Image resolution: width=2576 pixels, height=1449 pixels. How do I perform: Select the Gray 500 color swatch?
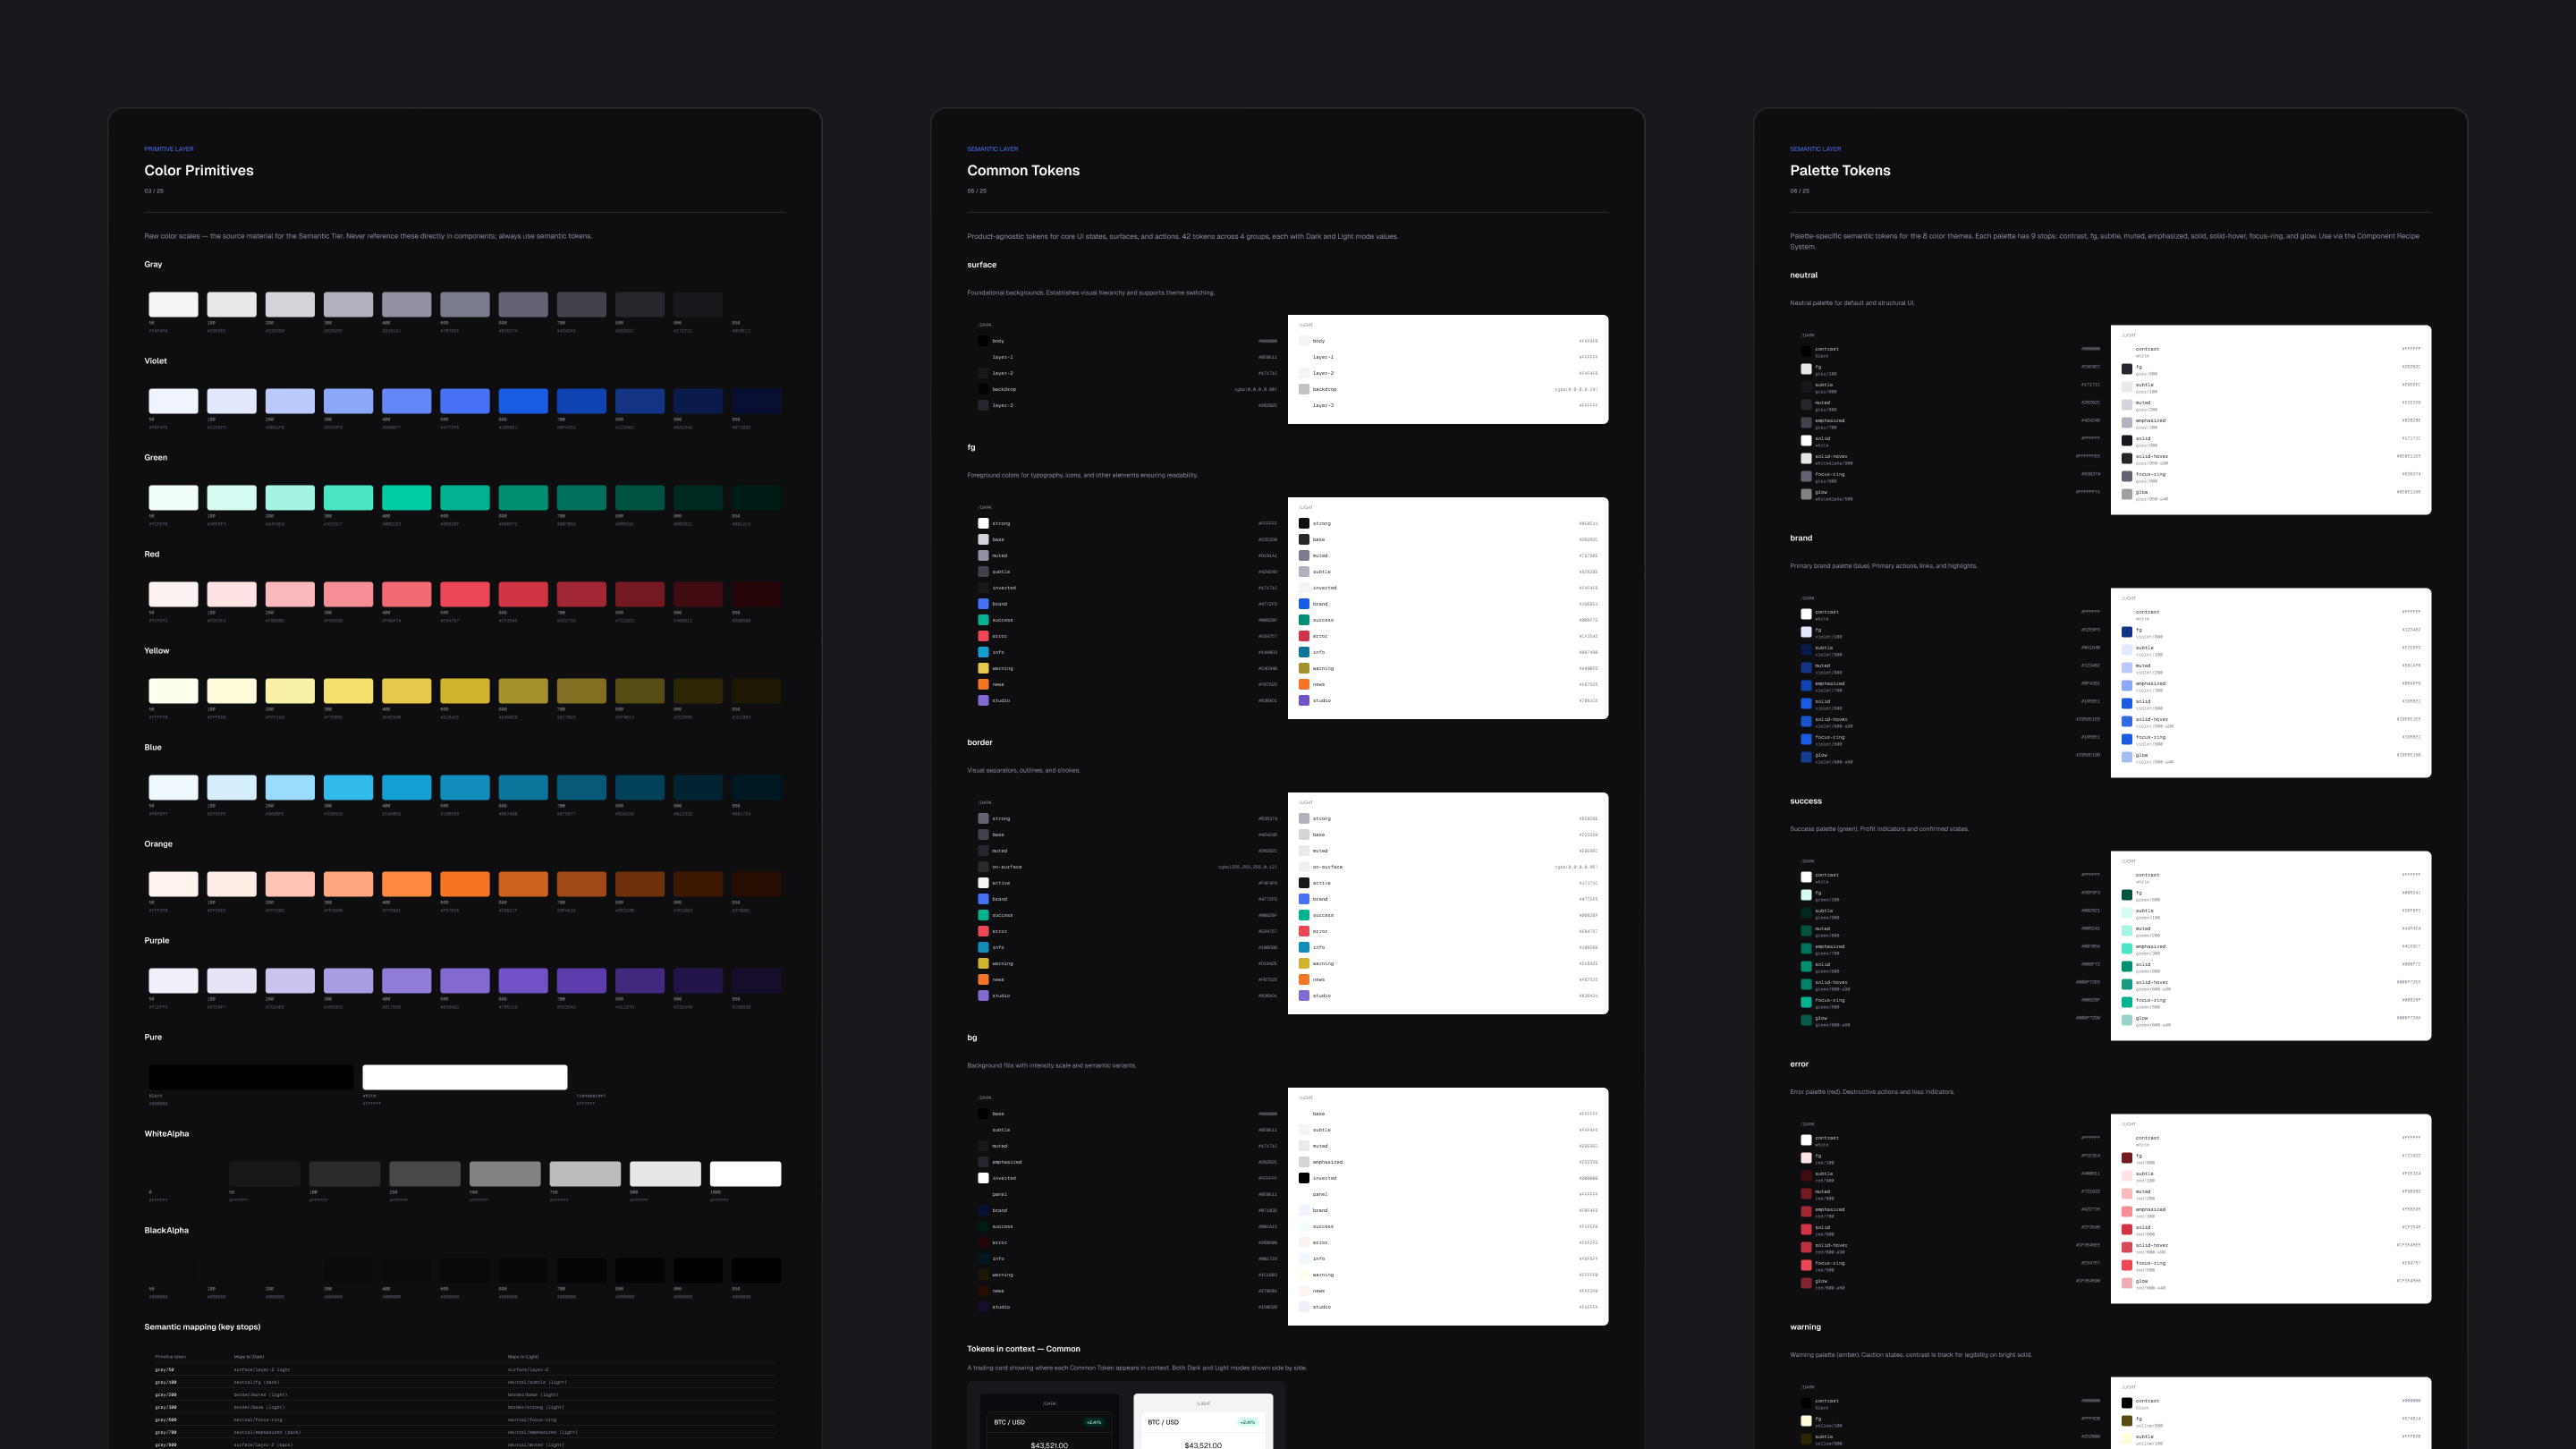pyautogui.click(x=465, y=304)
